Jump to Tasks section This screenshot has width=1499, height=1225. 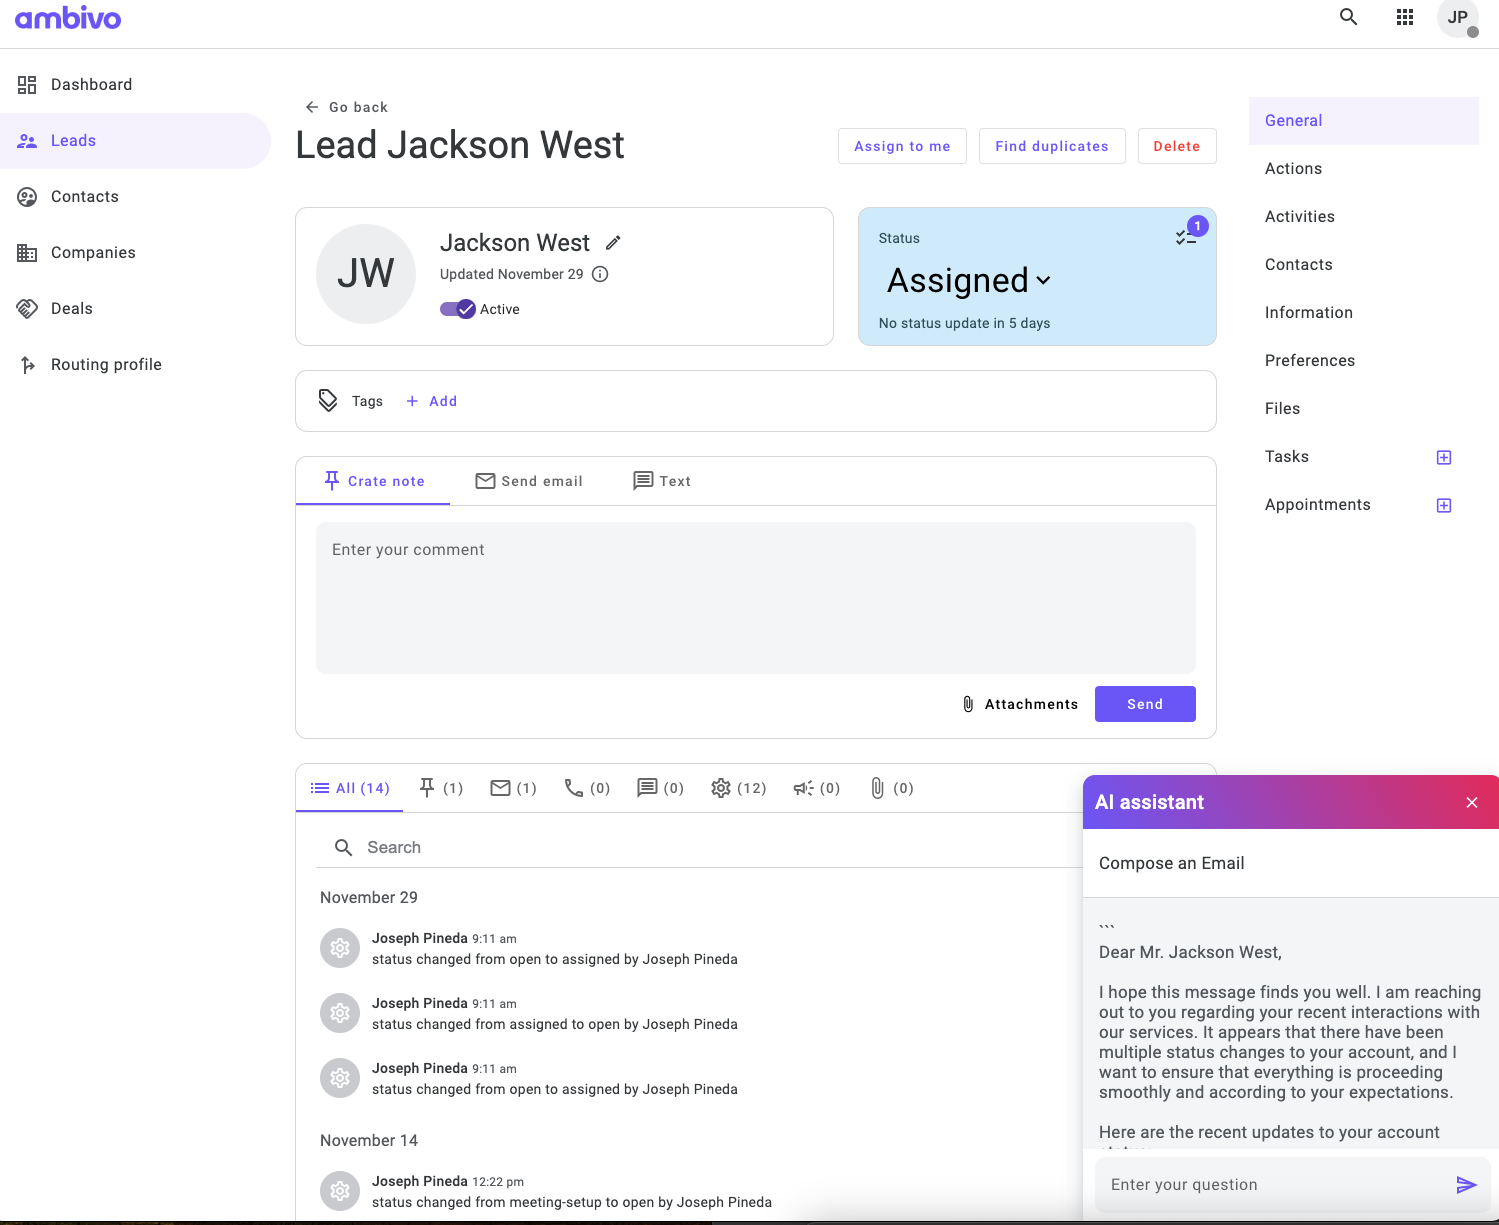click(1287, 457)
